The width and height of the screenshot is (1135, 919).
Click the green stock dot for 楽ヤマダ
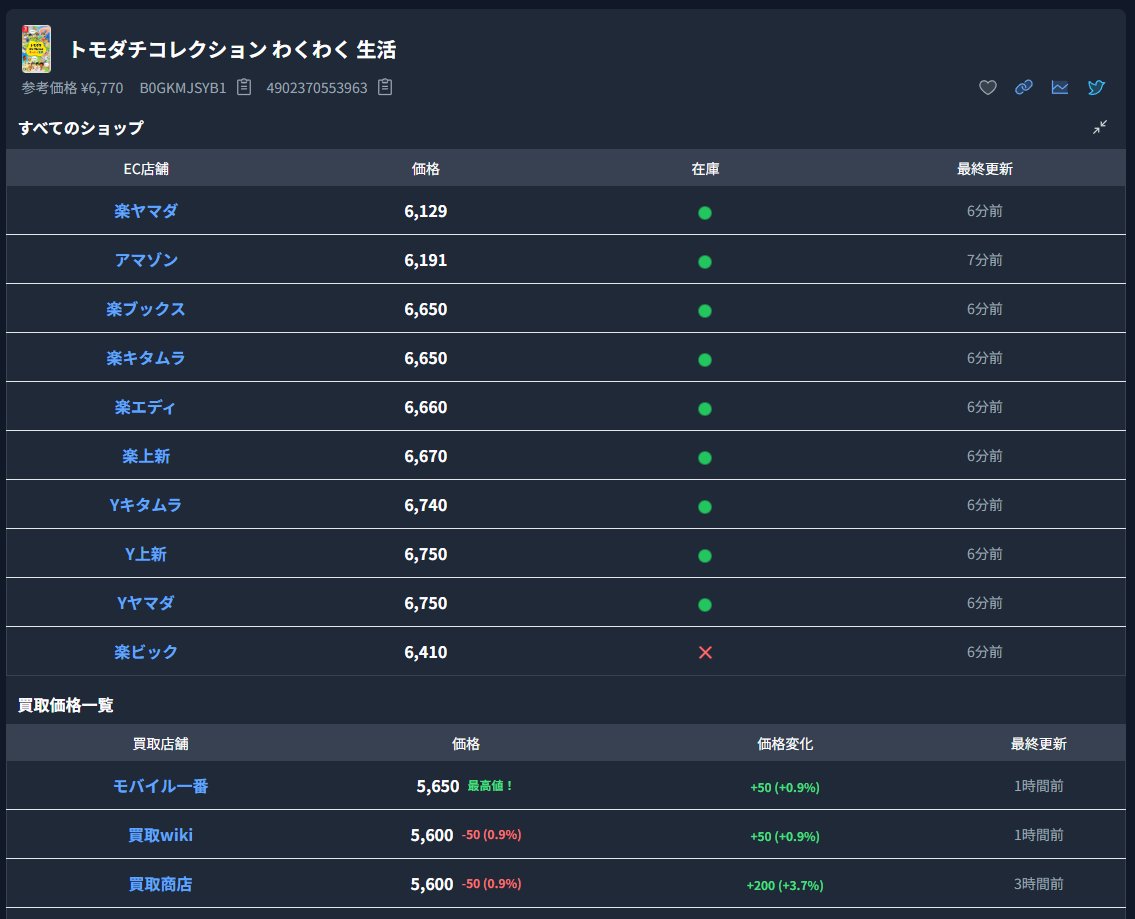tap(704, 213)
